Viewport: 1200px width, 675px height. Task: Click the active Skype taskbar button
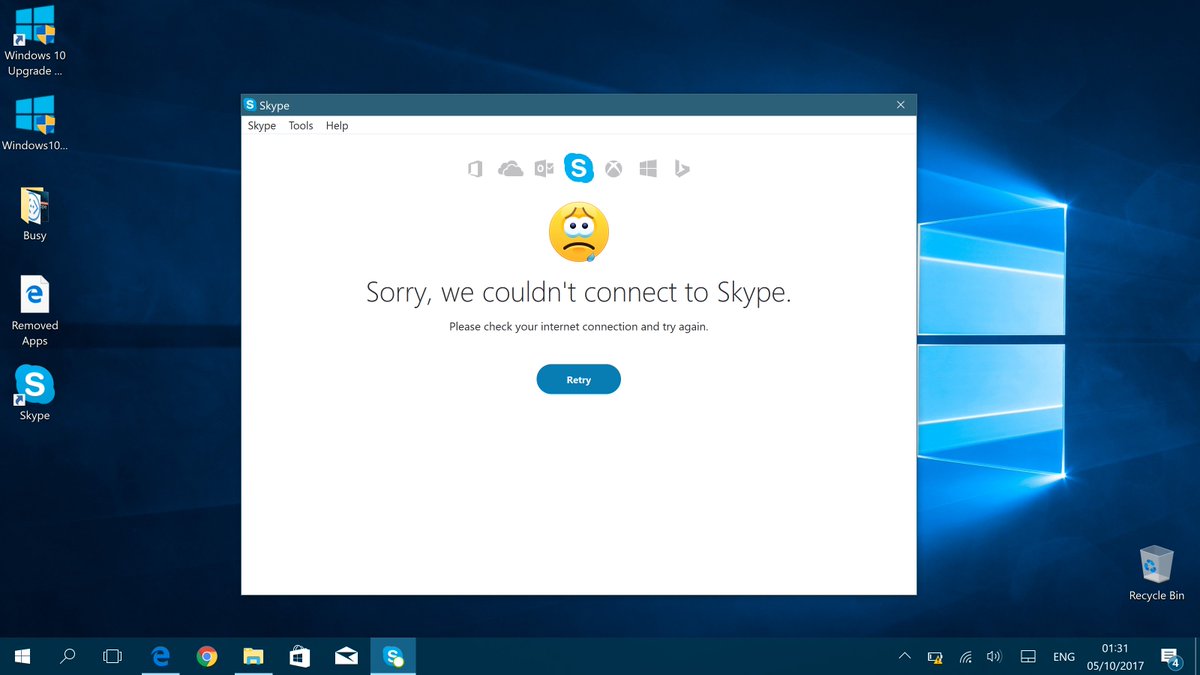pyautogui.click(x=393, y=656)
